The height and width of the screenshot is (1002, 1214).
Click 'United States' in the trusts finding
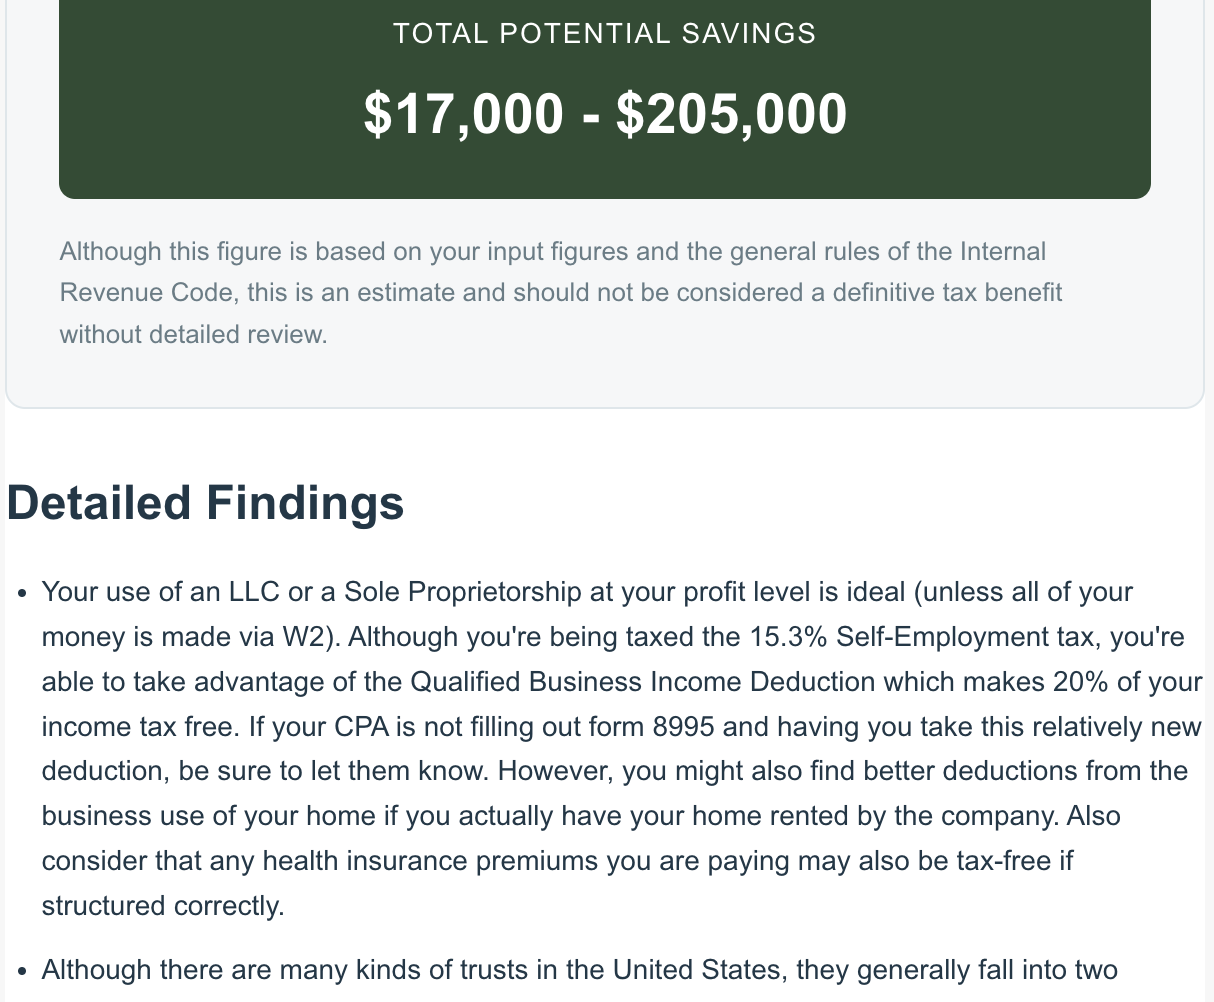pos(695,970)
